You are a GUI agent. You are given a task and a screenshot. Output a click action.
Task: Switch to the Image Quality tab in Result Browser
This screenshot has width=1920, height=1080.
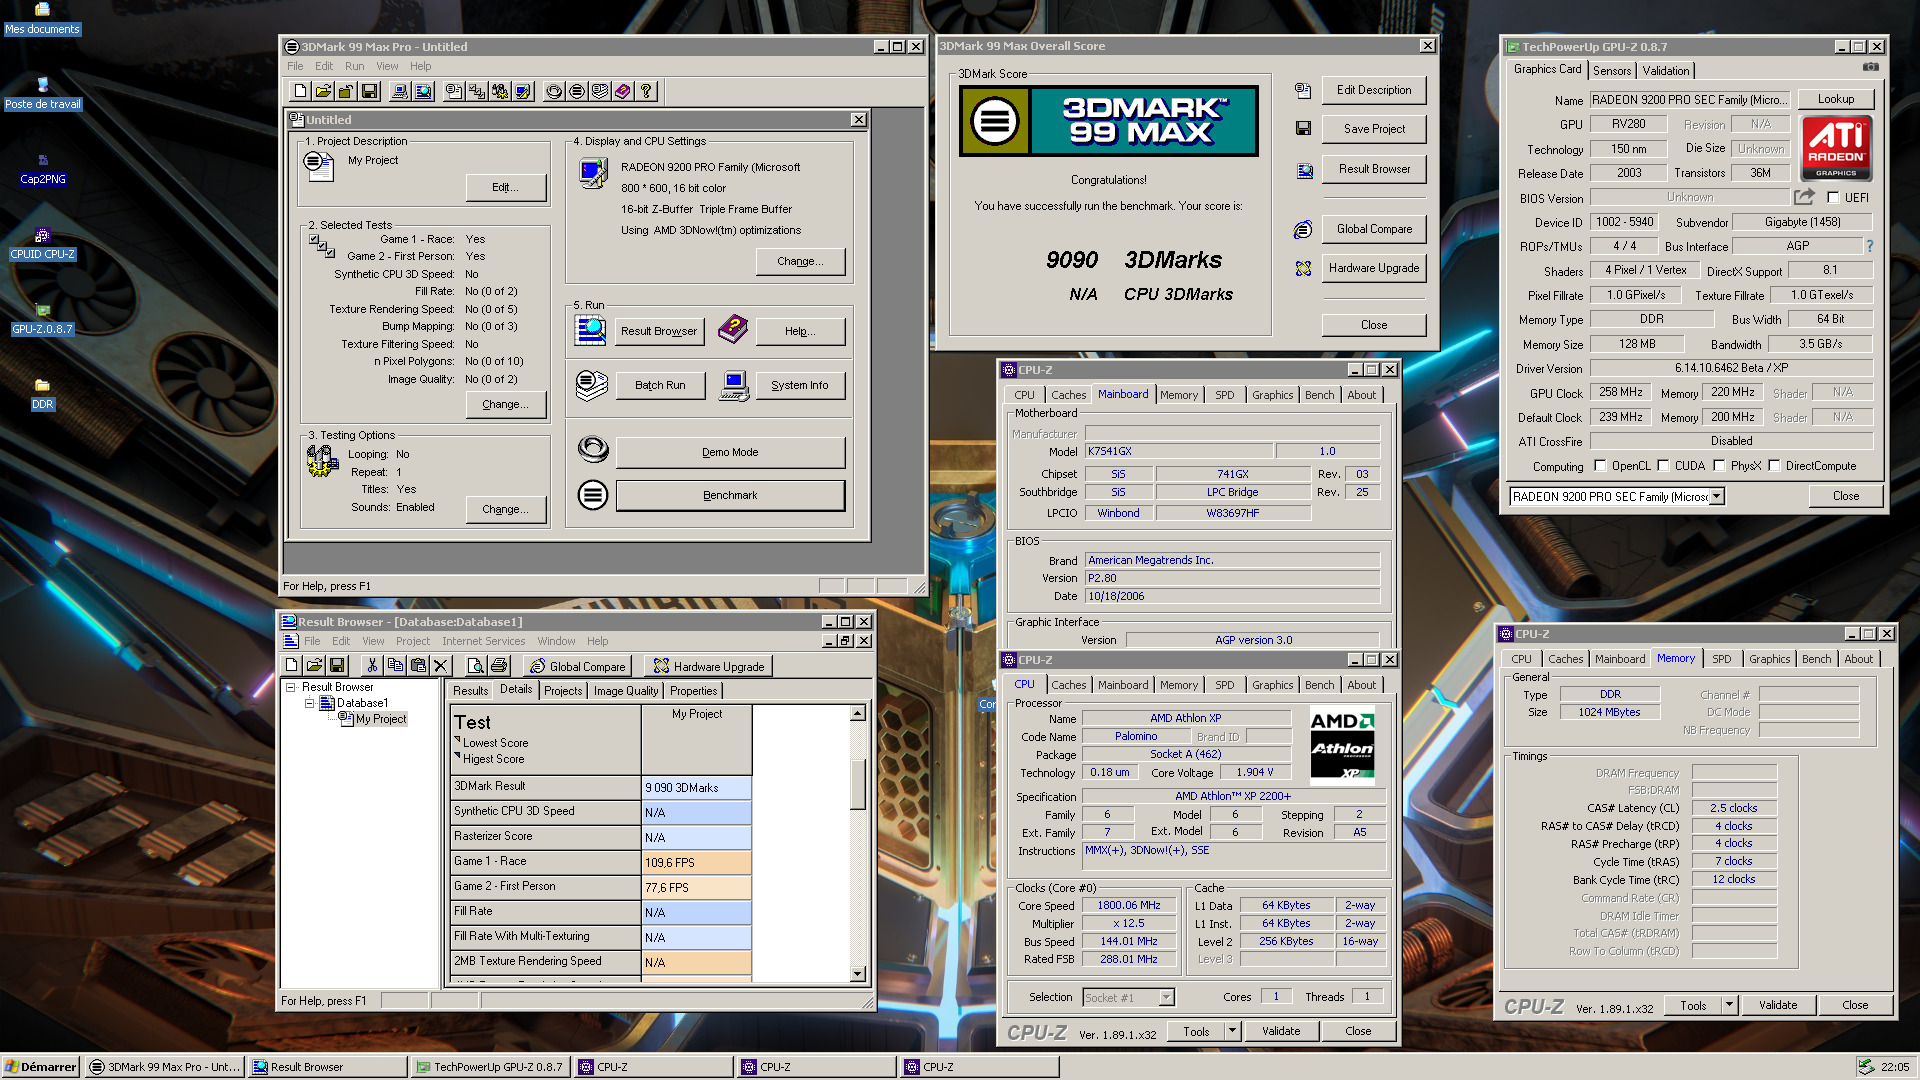click(x=626, y=691)
